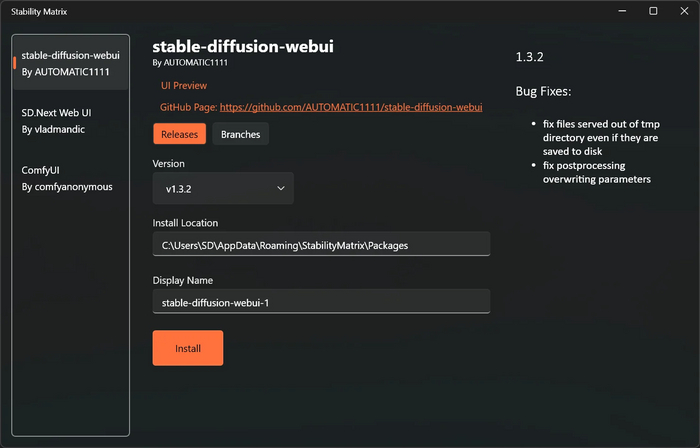This screenshot has height=448, width=700.
Task: Click the By AUTOMATIC1111 text under the heading
Action: tap(190, 62)
